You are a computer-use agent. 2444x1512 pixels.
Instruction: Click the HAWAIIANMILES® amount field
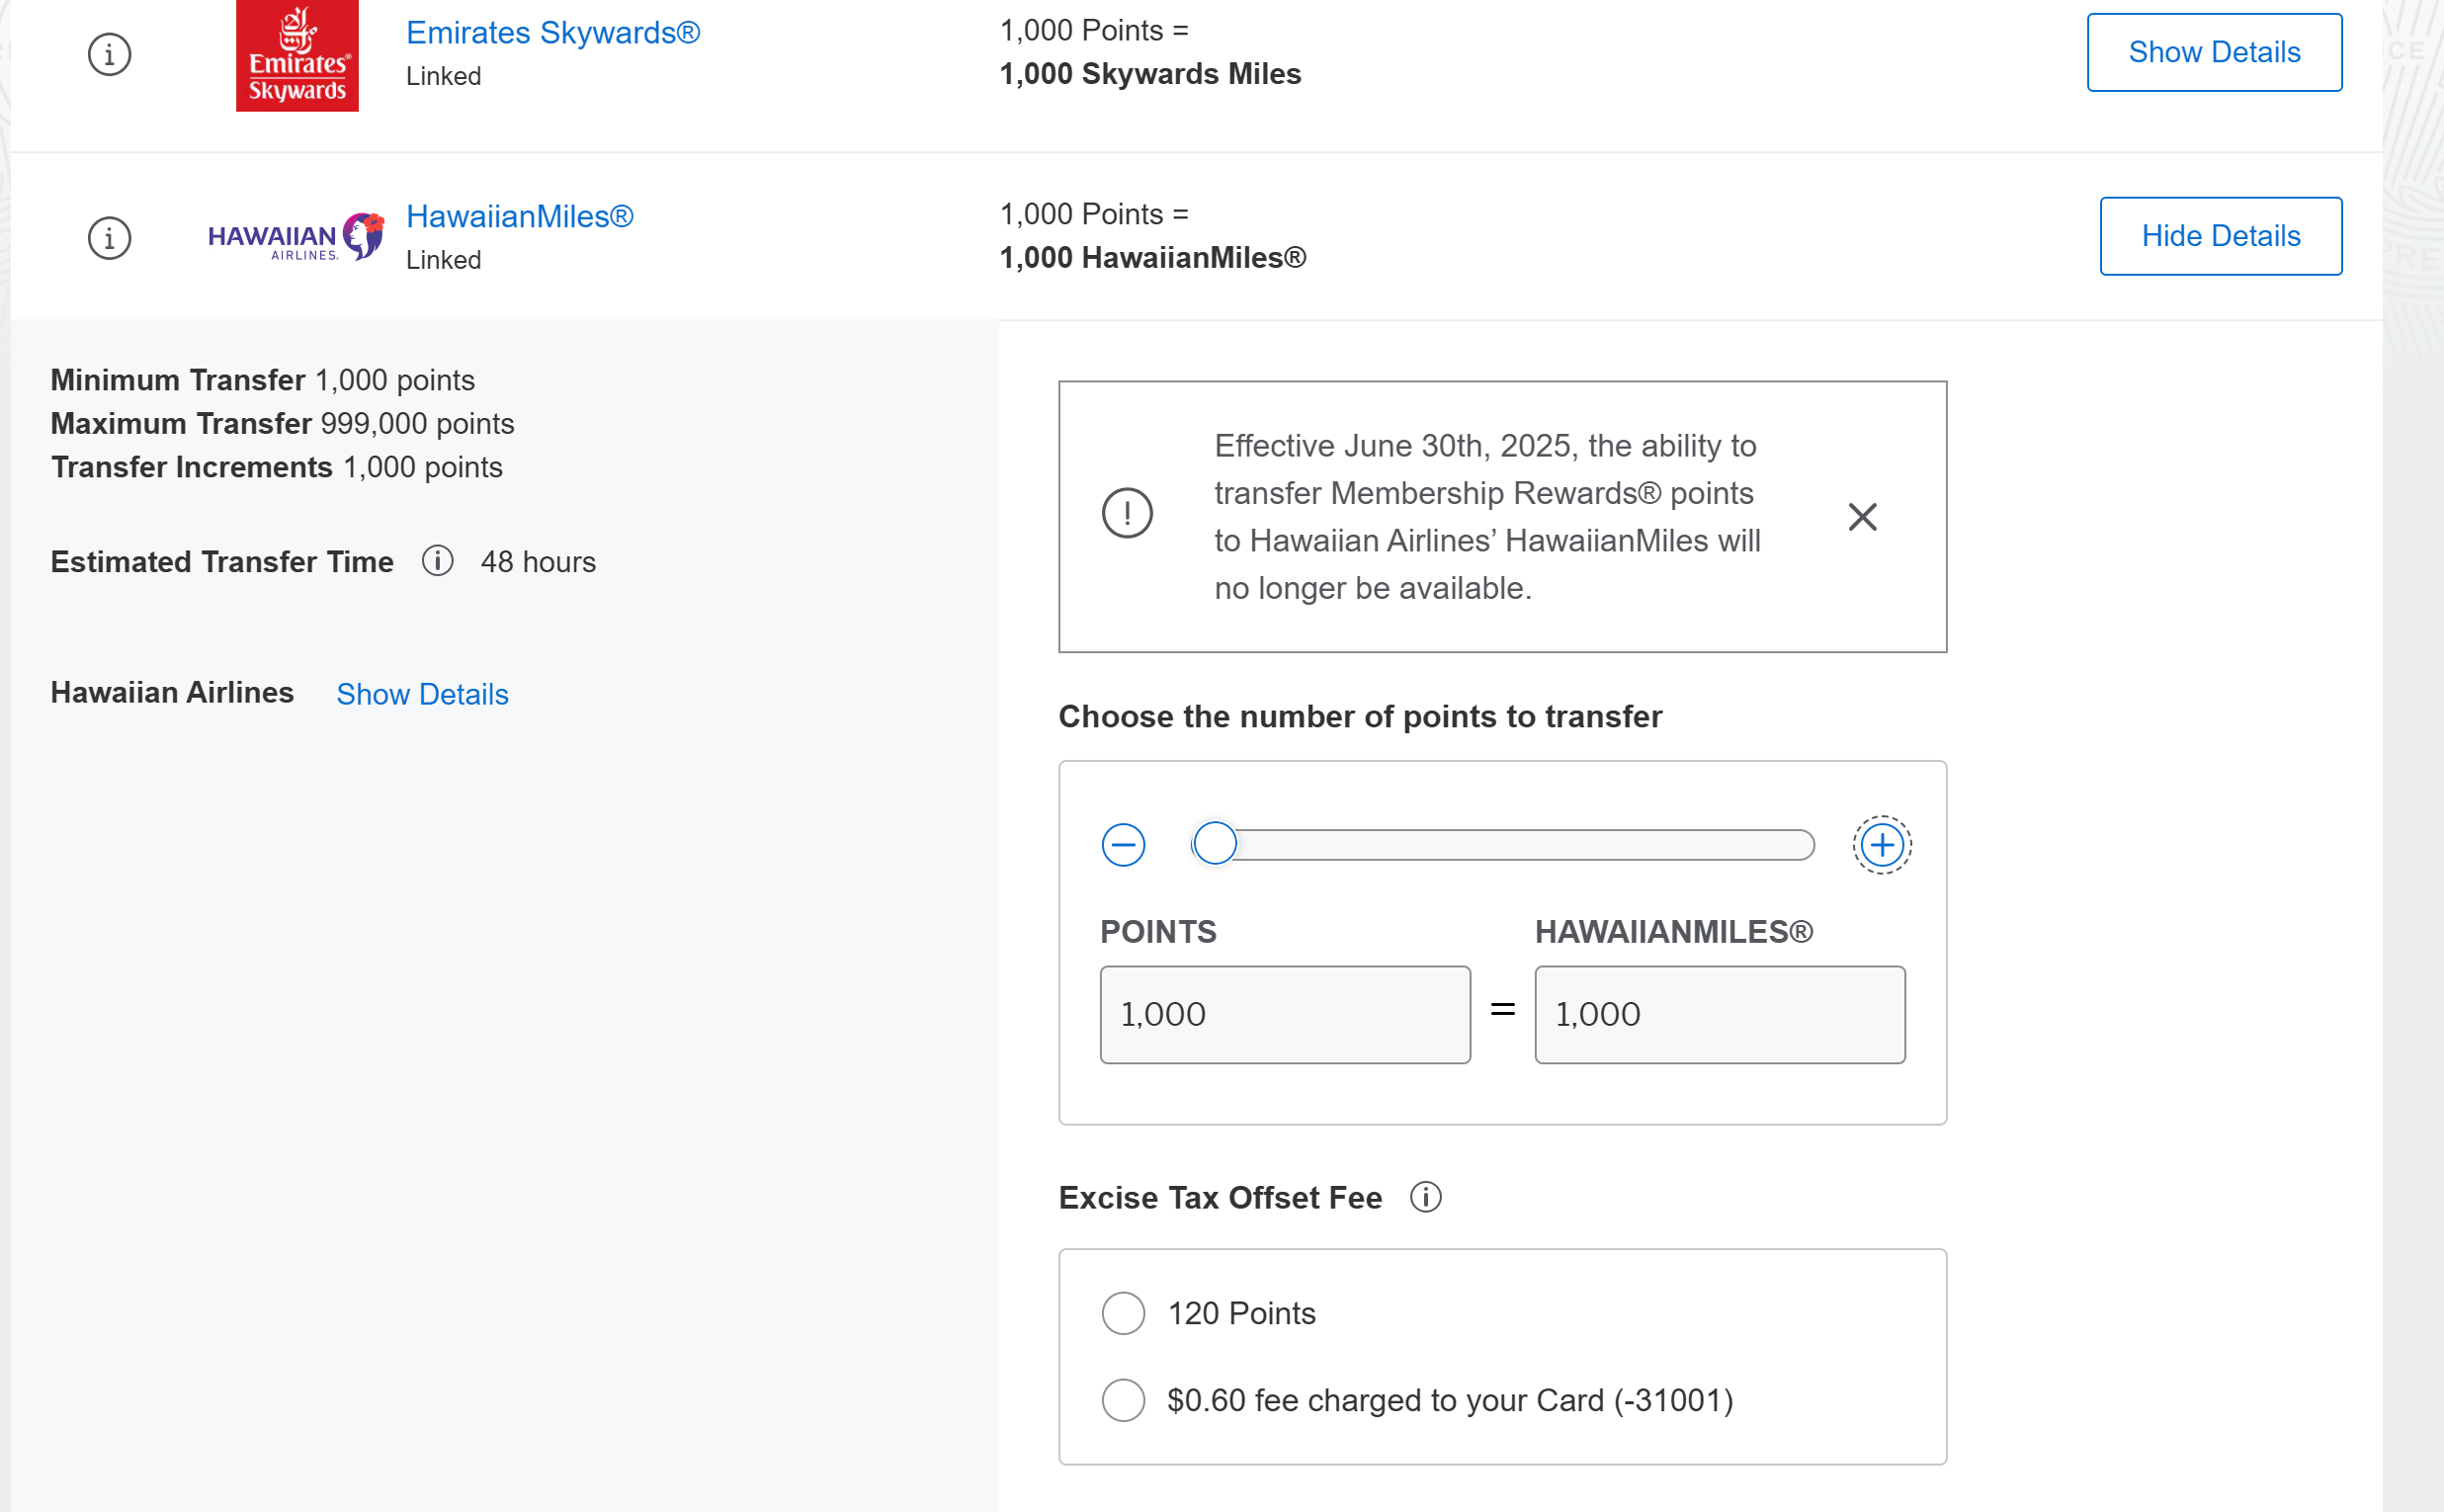(1720, 1014)
